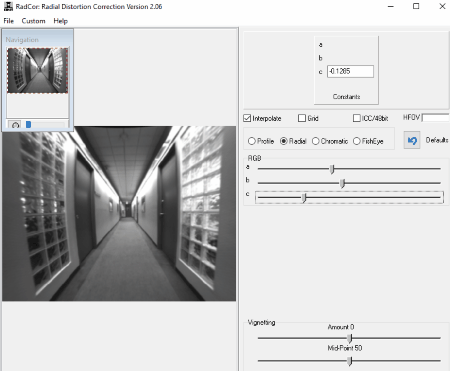Click the Mid-Point 50 label
The image size is (450, 371).
point(345,348)
